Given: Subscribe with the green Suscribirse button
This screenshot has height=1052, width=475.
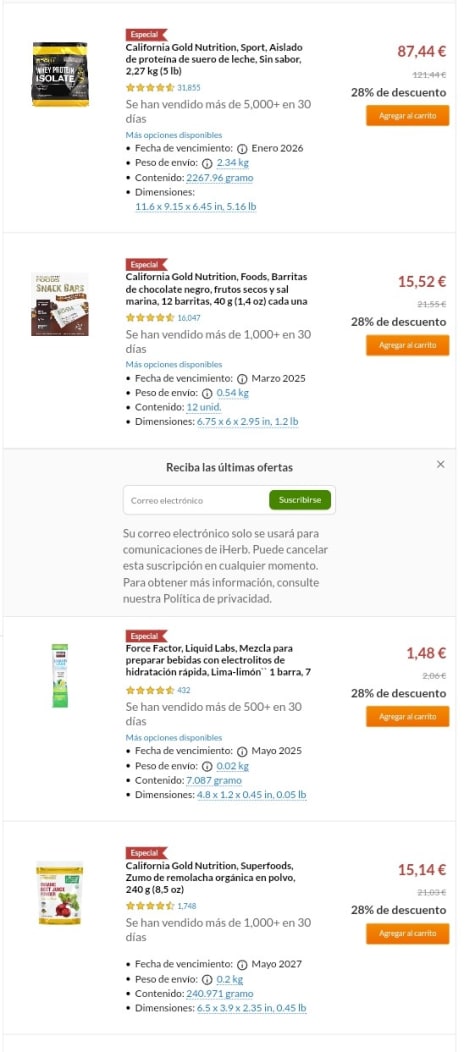Looking at the screenshot, I should [x=300, y=500].
